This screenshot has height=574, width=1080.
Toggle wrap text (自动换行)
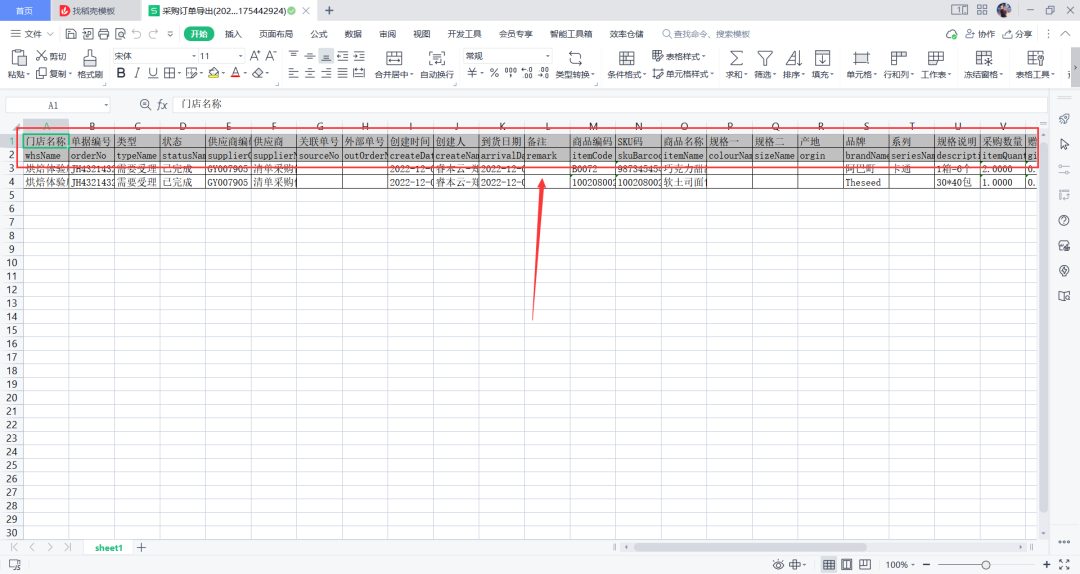(436, 58)
